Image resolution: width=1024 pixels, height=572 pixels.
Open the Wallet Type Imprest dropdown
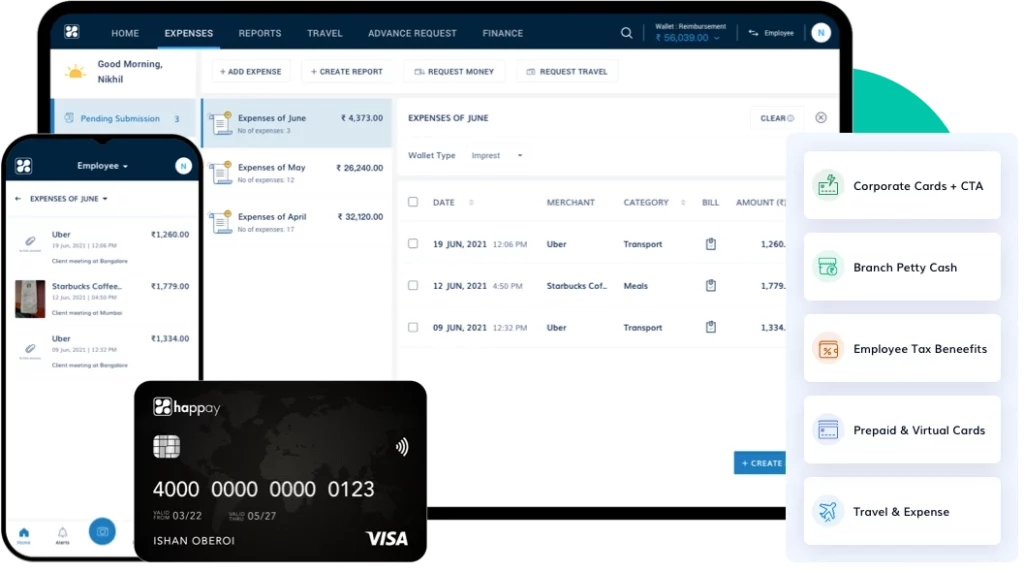tap(497, 155)
